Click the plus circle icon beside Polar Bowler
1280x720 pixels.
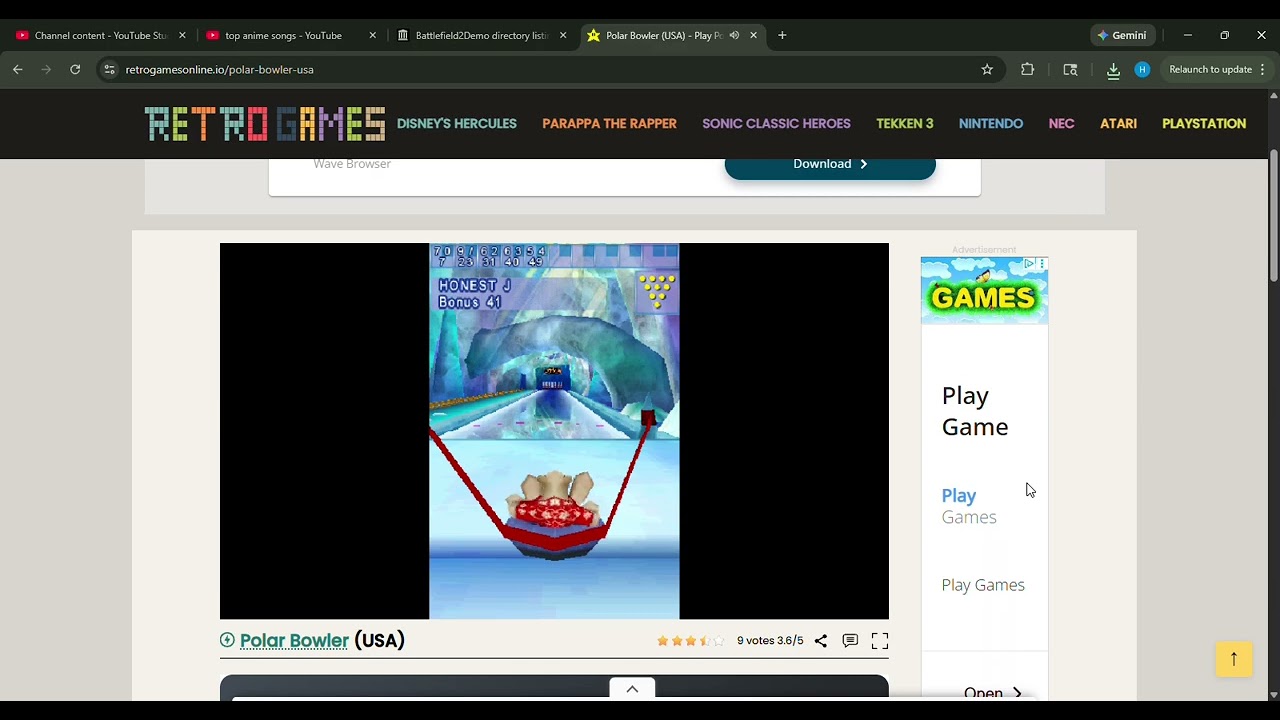227,640
